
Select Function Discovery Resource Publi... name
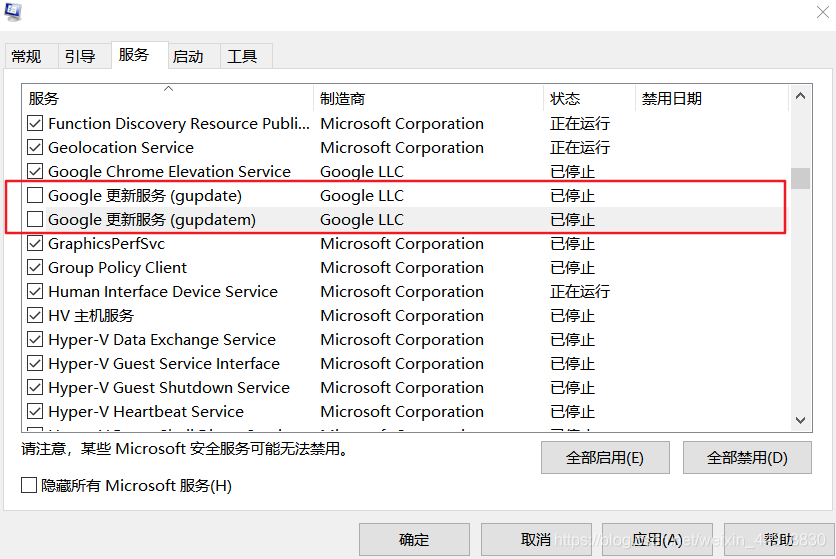pyautogui.click(x=179, y=124)
